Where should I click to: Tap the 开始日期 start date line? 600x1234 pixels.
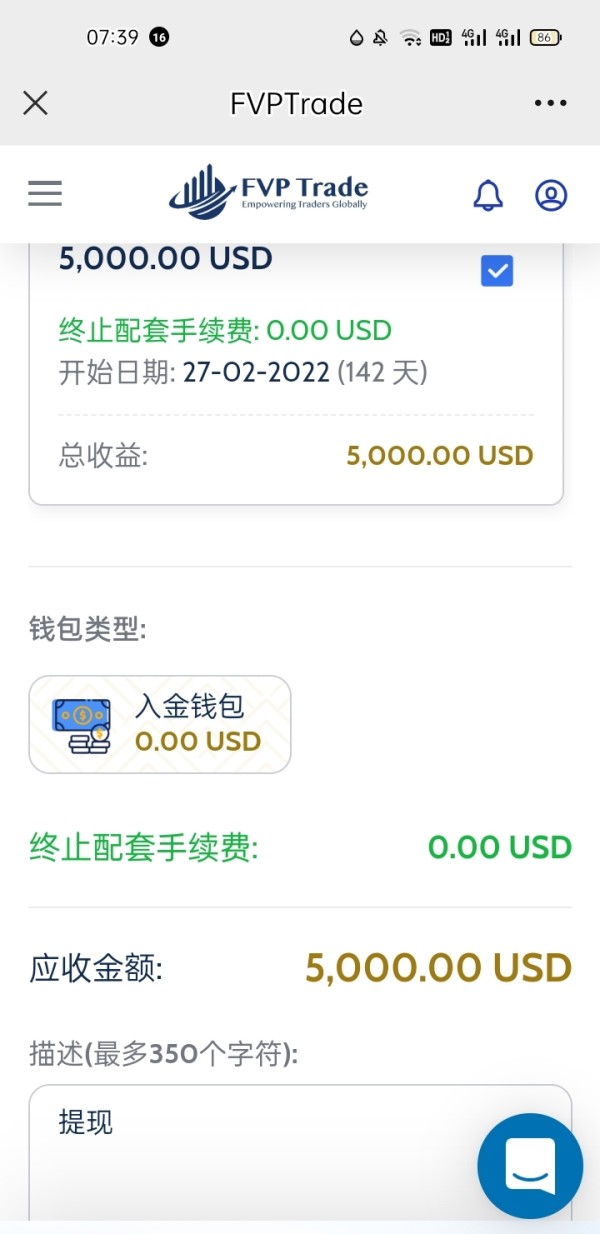pos(243,373)
